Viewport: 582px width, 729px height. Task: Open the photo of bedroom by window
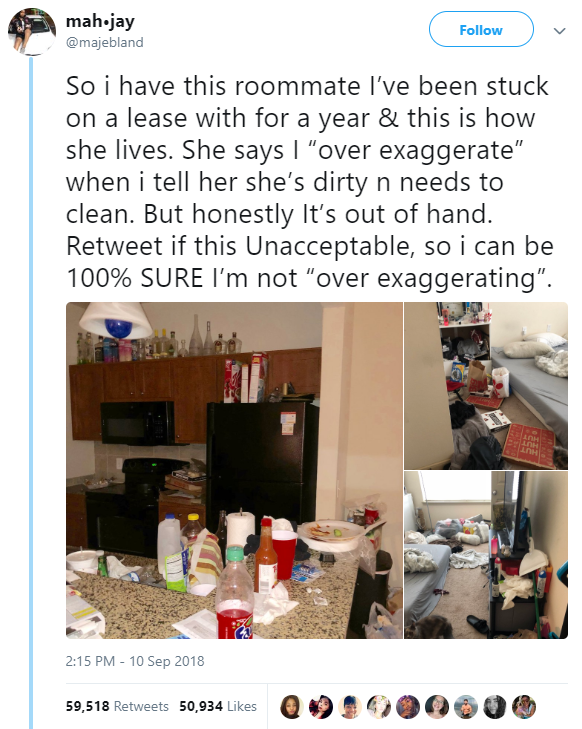[x=486, y=555]
